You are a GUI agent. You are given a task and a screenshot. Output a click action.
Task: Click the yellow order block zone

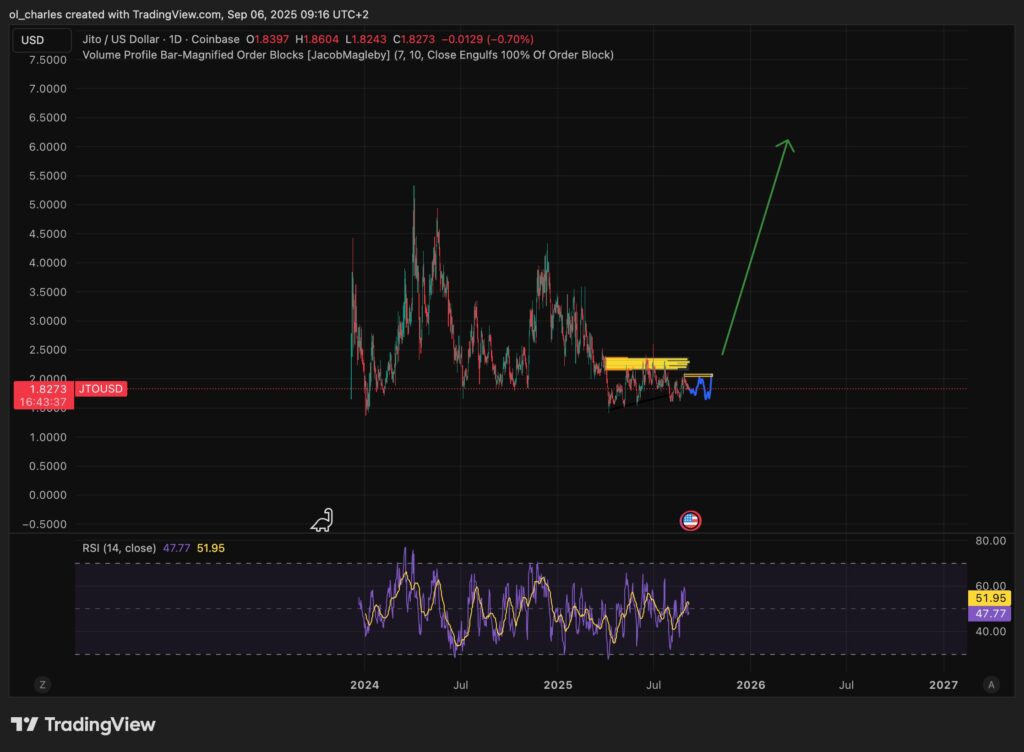[x=646, y=363]
